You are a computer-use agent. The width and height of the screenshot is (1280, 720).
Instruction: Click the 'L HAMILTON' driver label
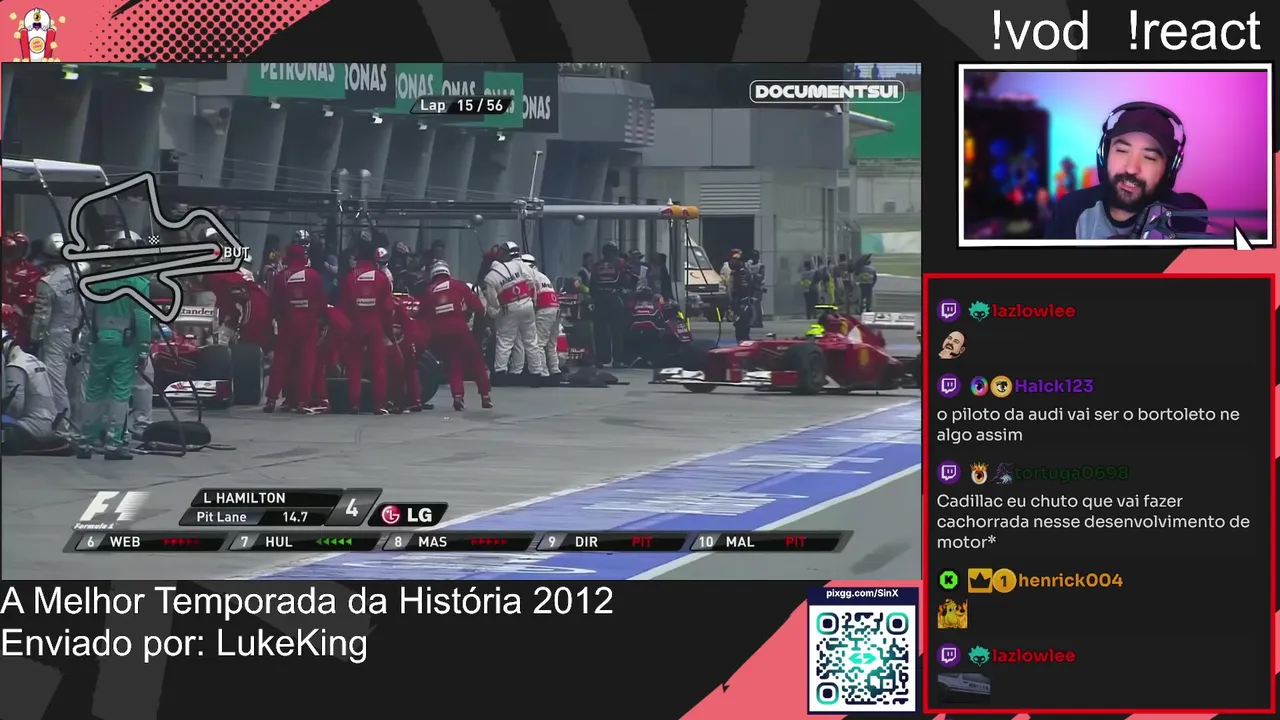point(244,498)
